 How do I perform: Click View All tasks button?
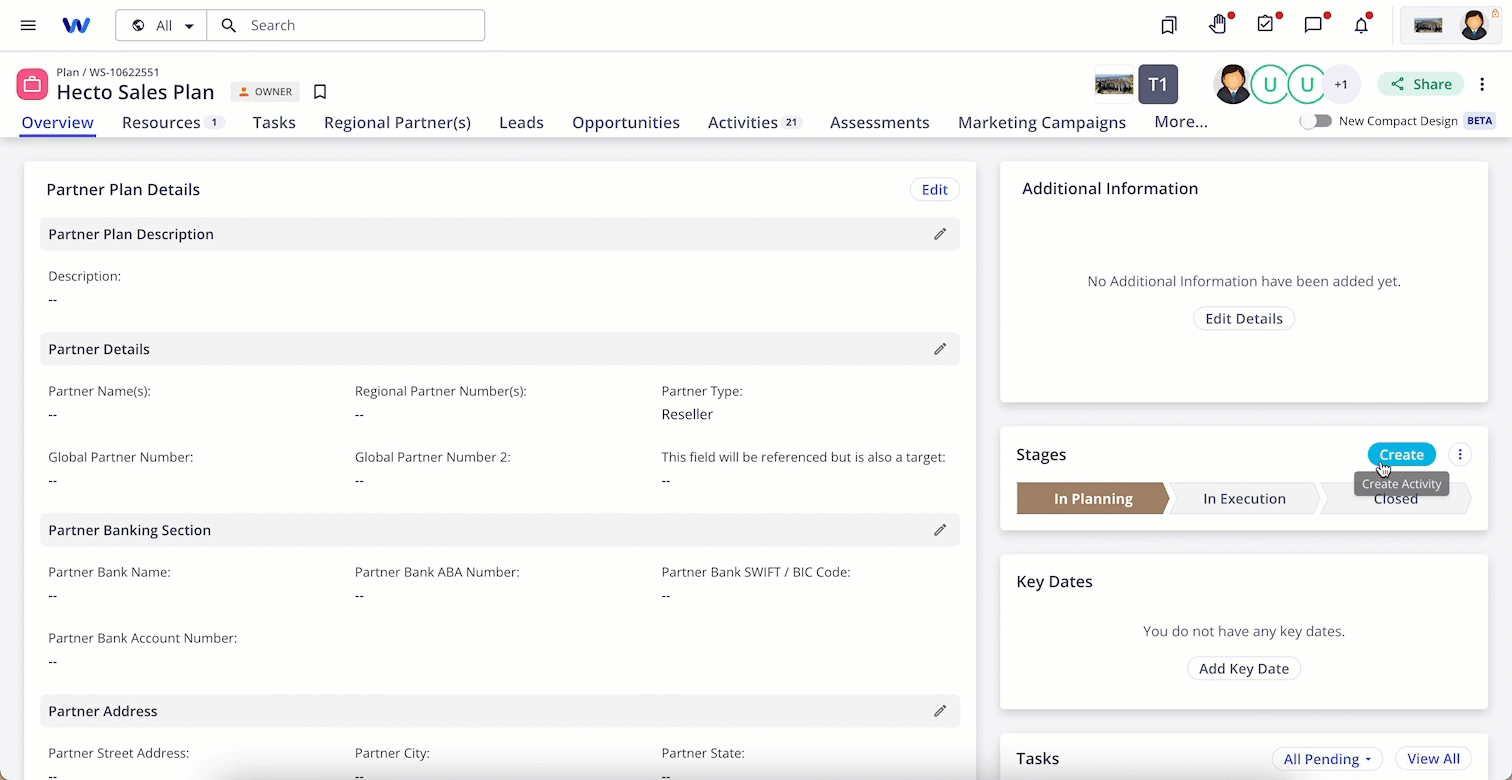(x=1433, y=759)
